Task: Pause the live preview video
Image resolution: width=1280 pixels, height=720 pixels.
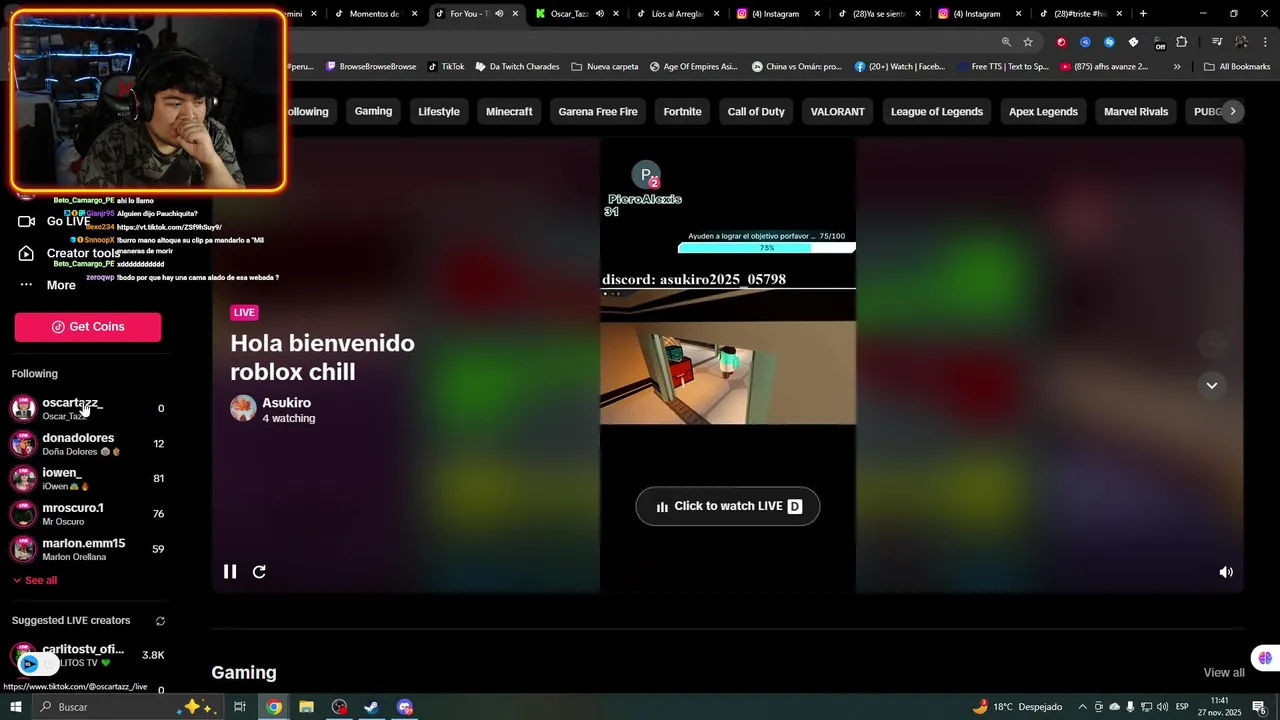Action: (230, 572)
